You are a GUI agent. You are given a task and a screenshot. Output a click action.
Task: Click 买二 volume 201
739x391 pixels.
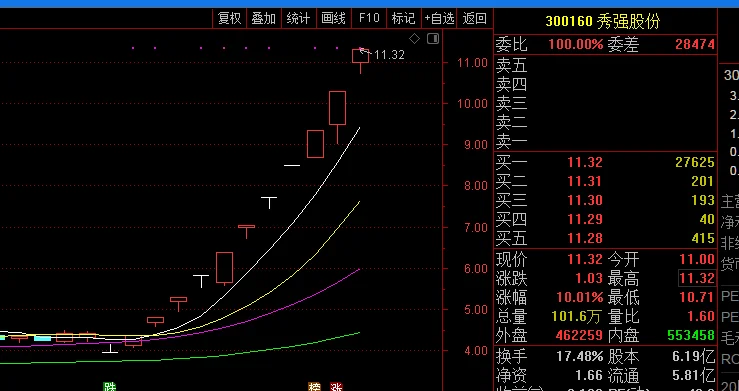703,181
